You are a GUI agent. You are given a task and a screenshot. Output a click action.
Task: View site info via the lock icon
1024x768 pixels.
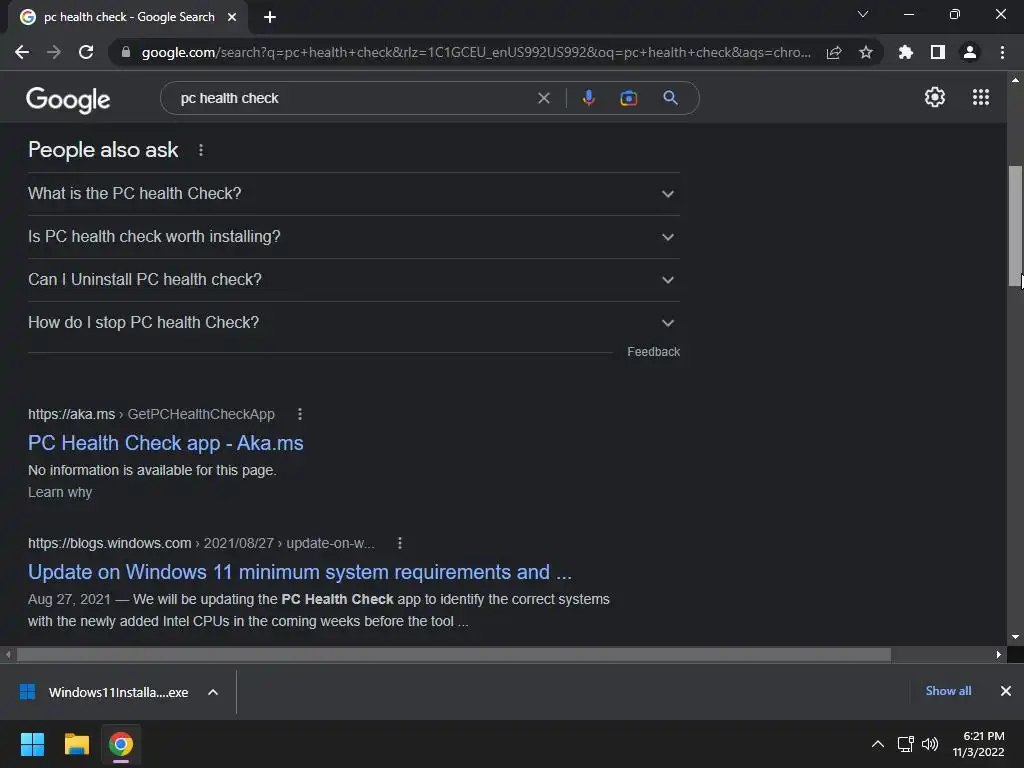[125, 52]
